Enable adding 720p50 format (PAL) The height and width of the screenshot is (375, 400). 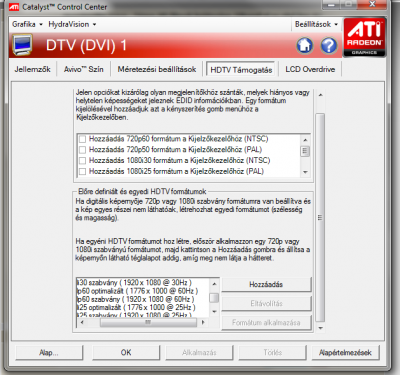[82, 150]
